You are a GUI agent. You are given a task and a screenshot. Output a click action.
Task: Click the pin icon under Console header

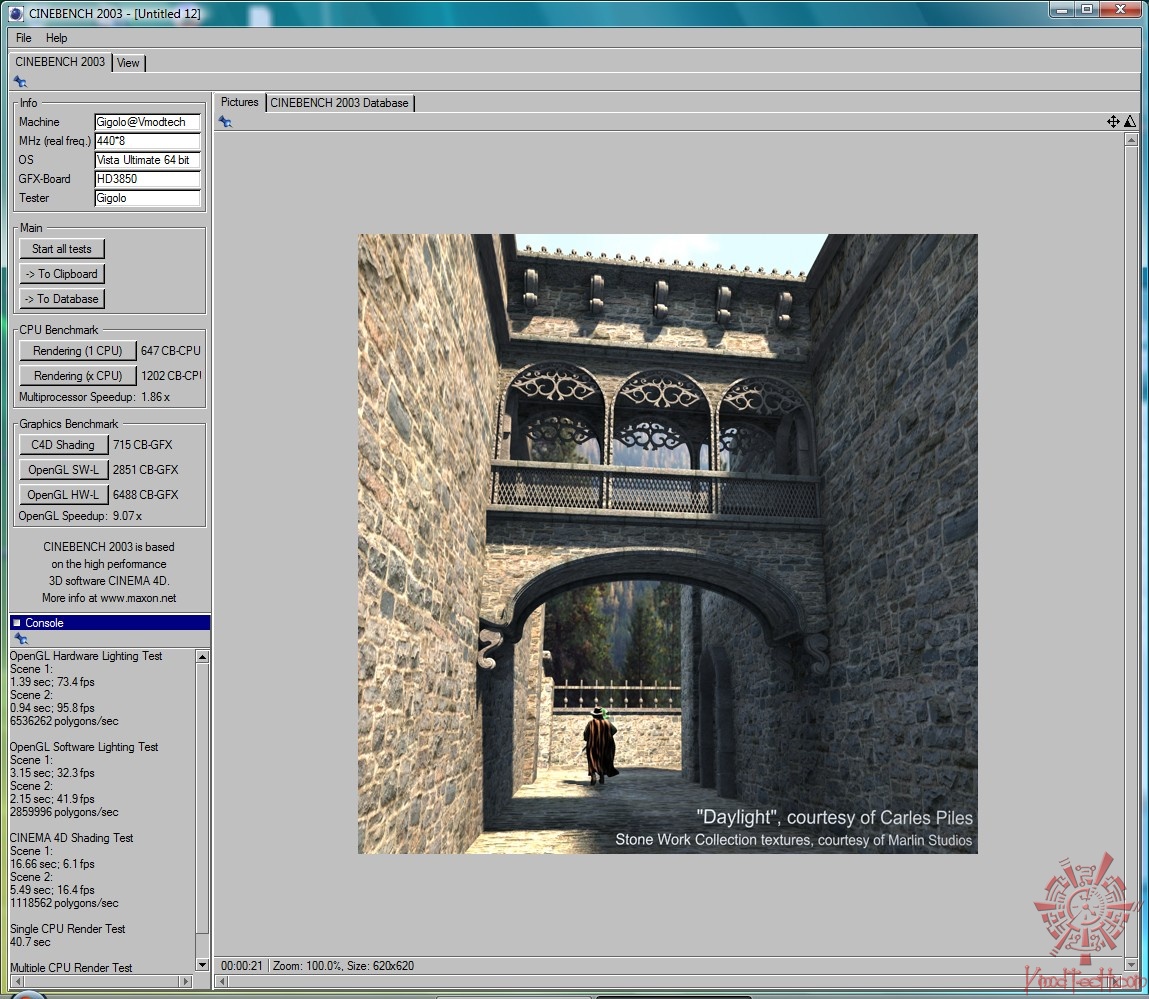coord(21,638)
